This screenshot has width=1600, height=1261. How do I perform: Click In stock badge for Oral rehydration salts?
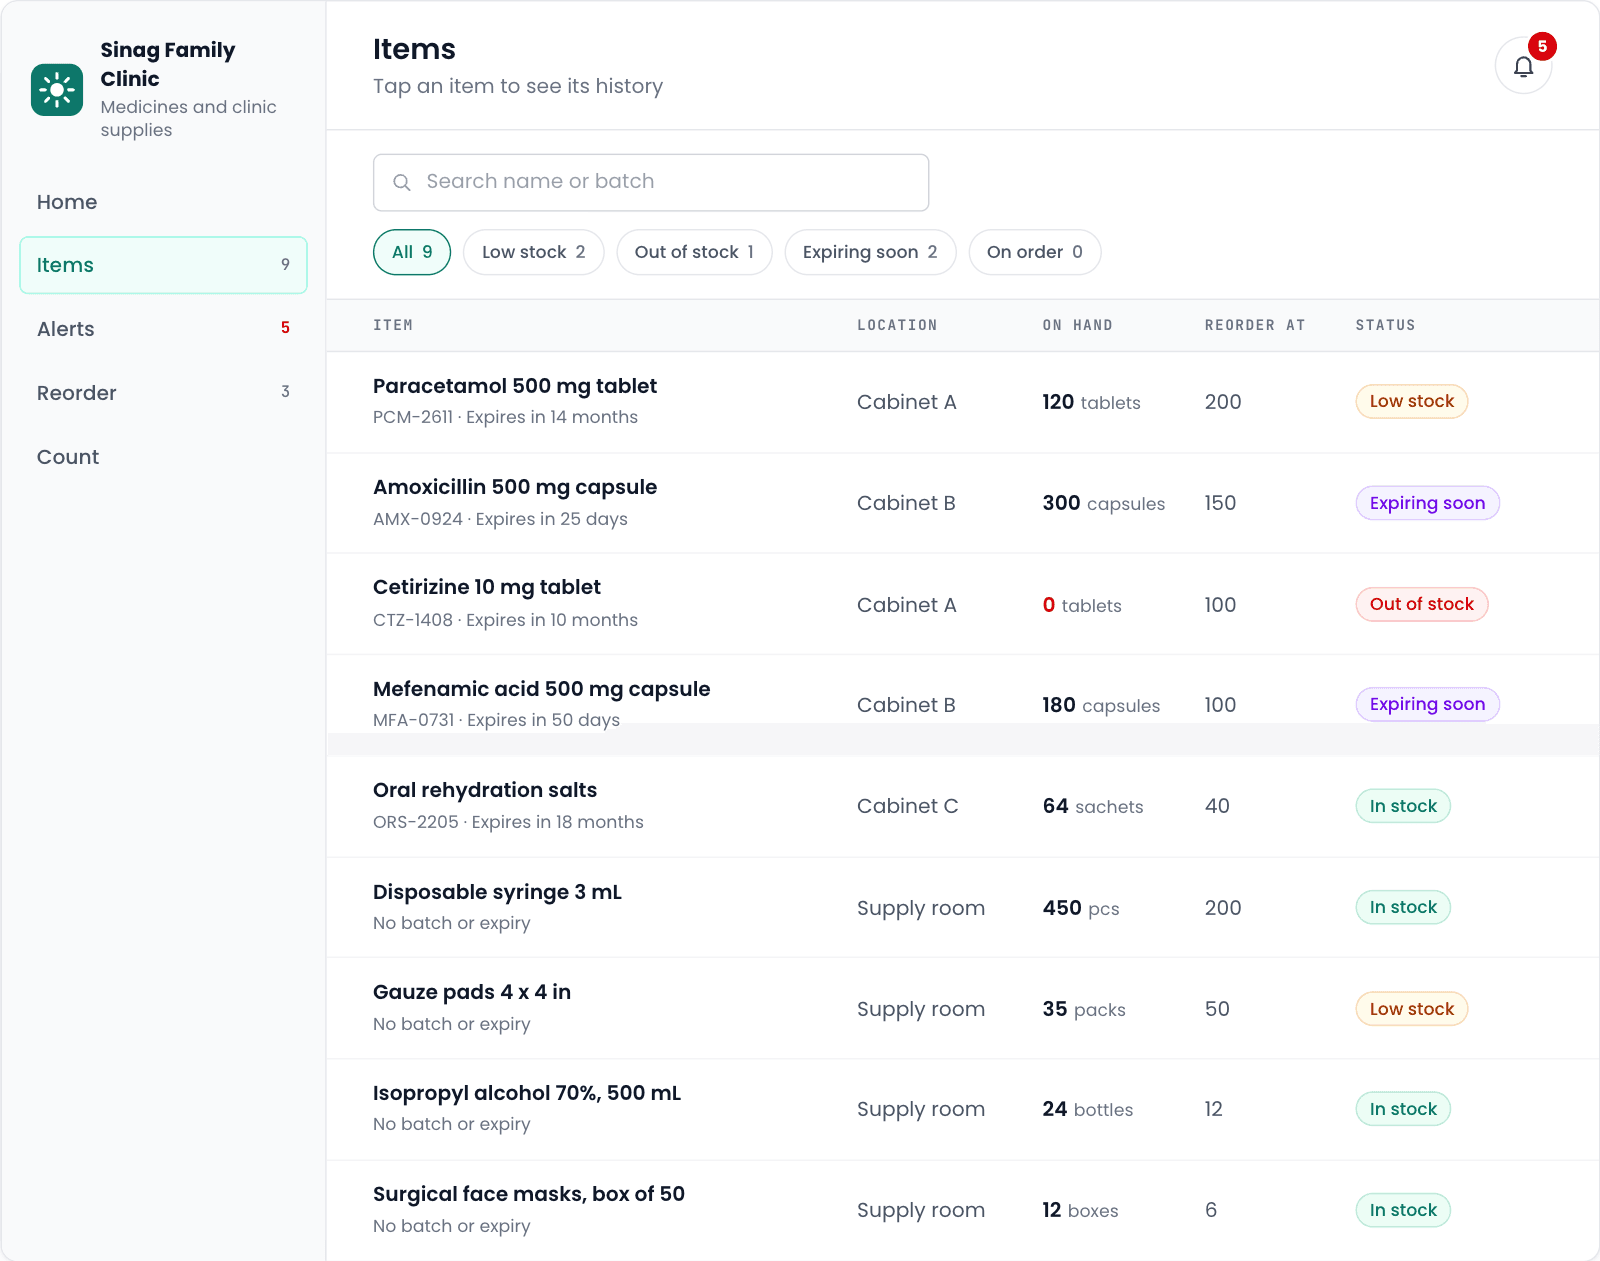(x=1403, y=806)
